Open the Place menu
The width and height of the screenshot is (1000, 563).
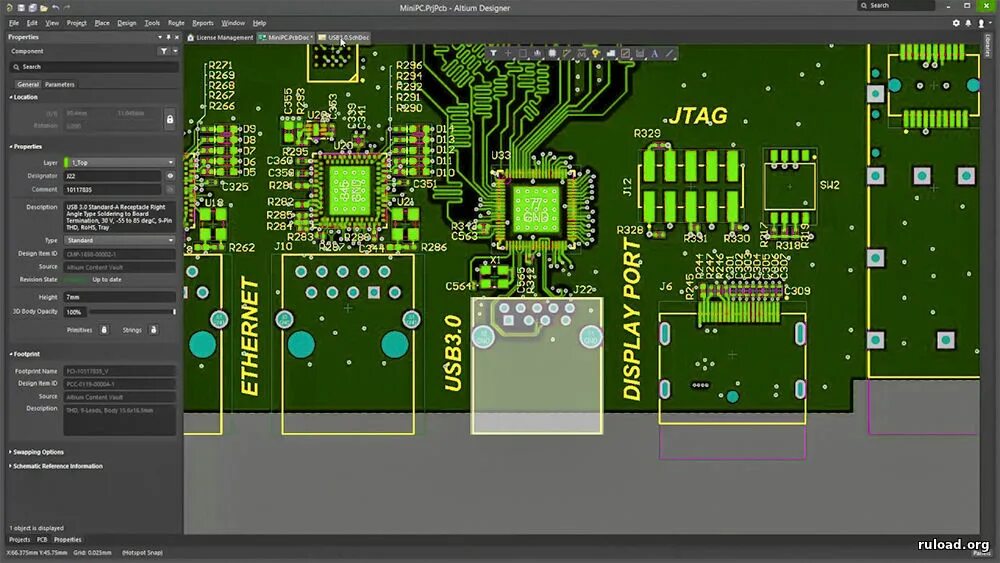point(102,23)
